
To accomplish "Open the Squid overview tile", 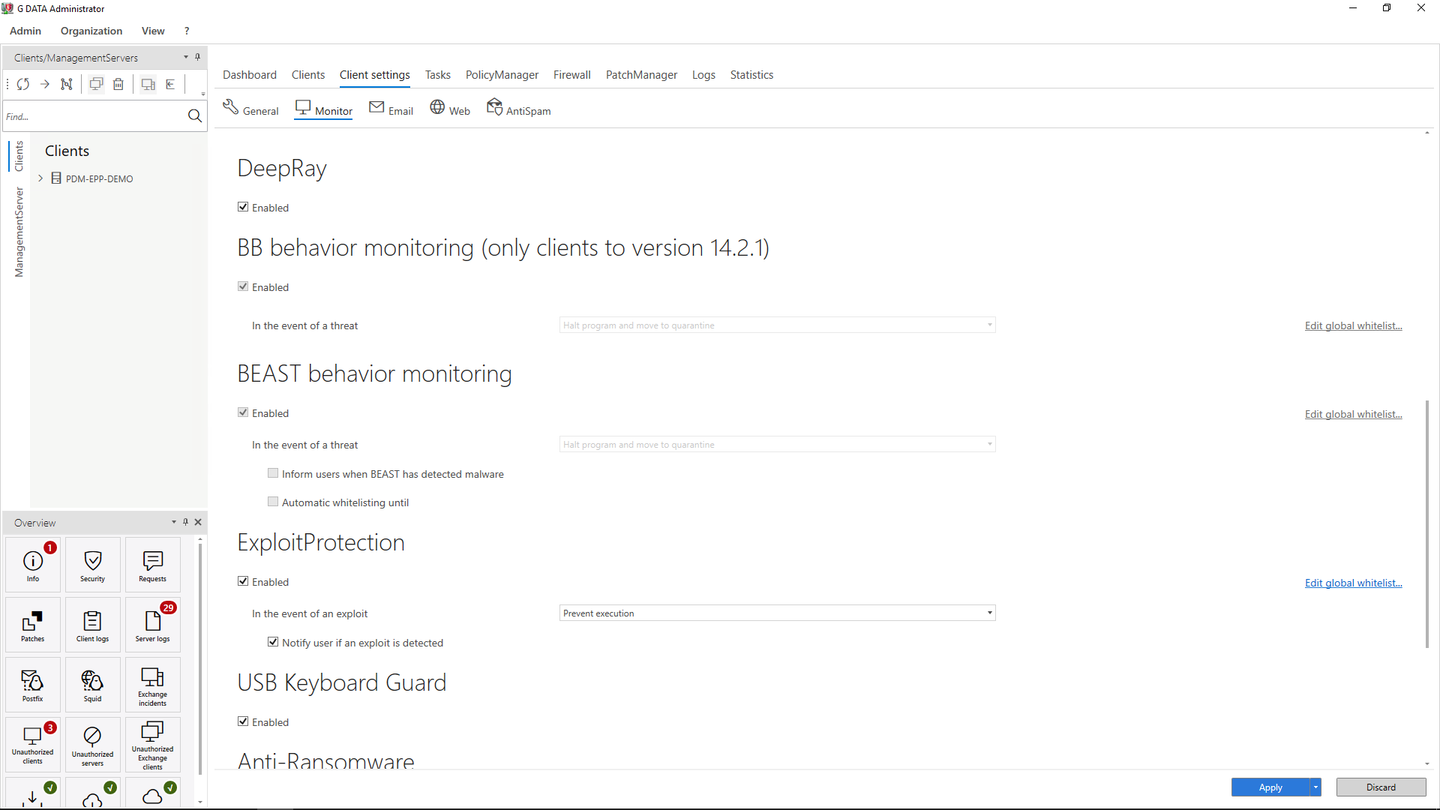I will 93,685.
